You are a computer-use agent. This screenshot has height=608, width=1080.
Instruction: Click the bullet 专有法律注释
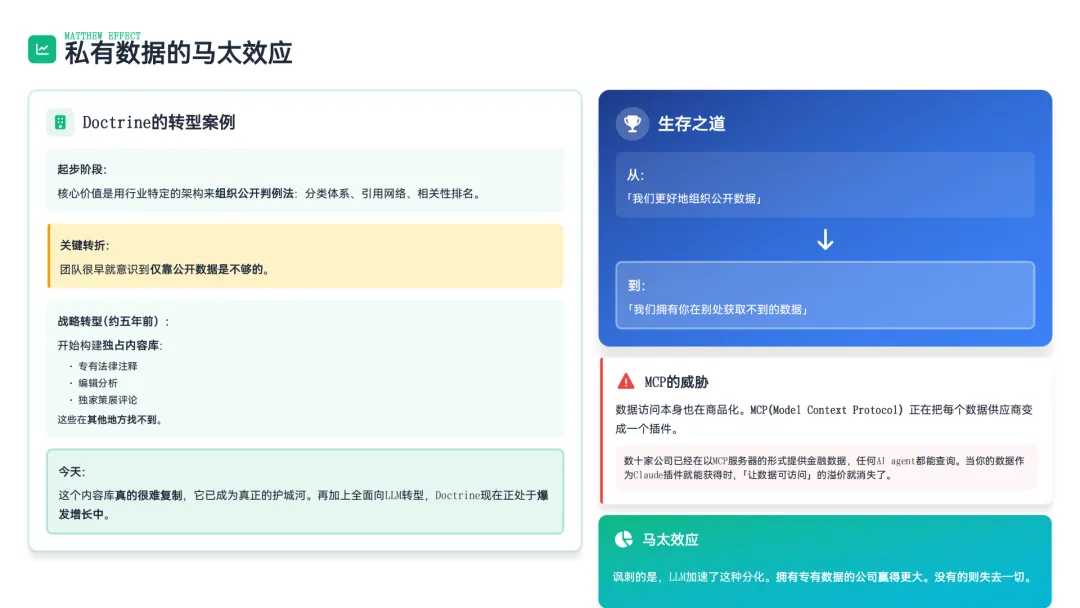click(107, 366)
